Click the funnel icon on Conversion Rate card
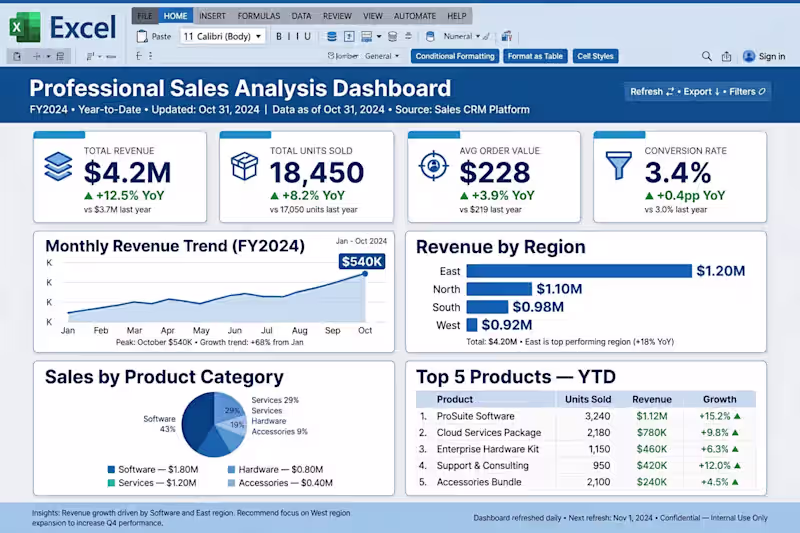800x533 pixels. (618, 165)
